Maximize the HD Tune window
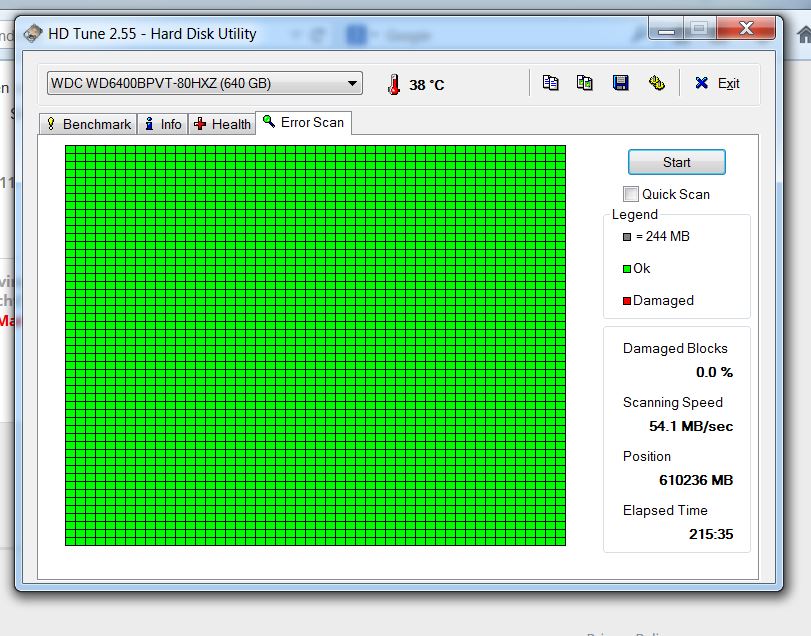Viewport: 811px width, 636px height. 700,28
